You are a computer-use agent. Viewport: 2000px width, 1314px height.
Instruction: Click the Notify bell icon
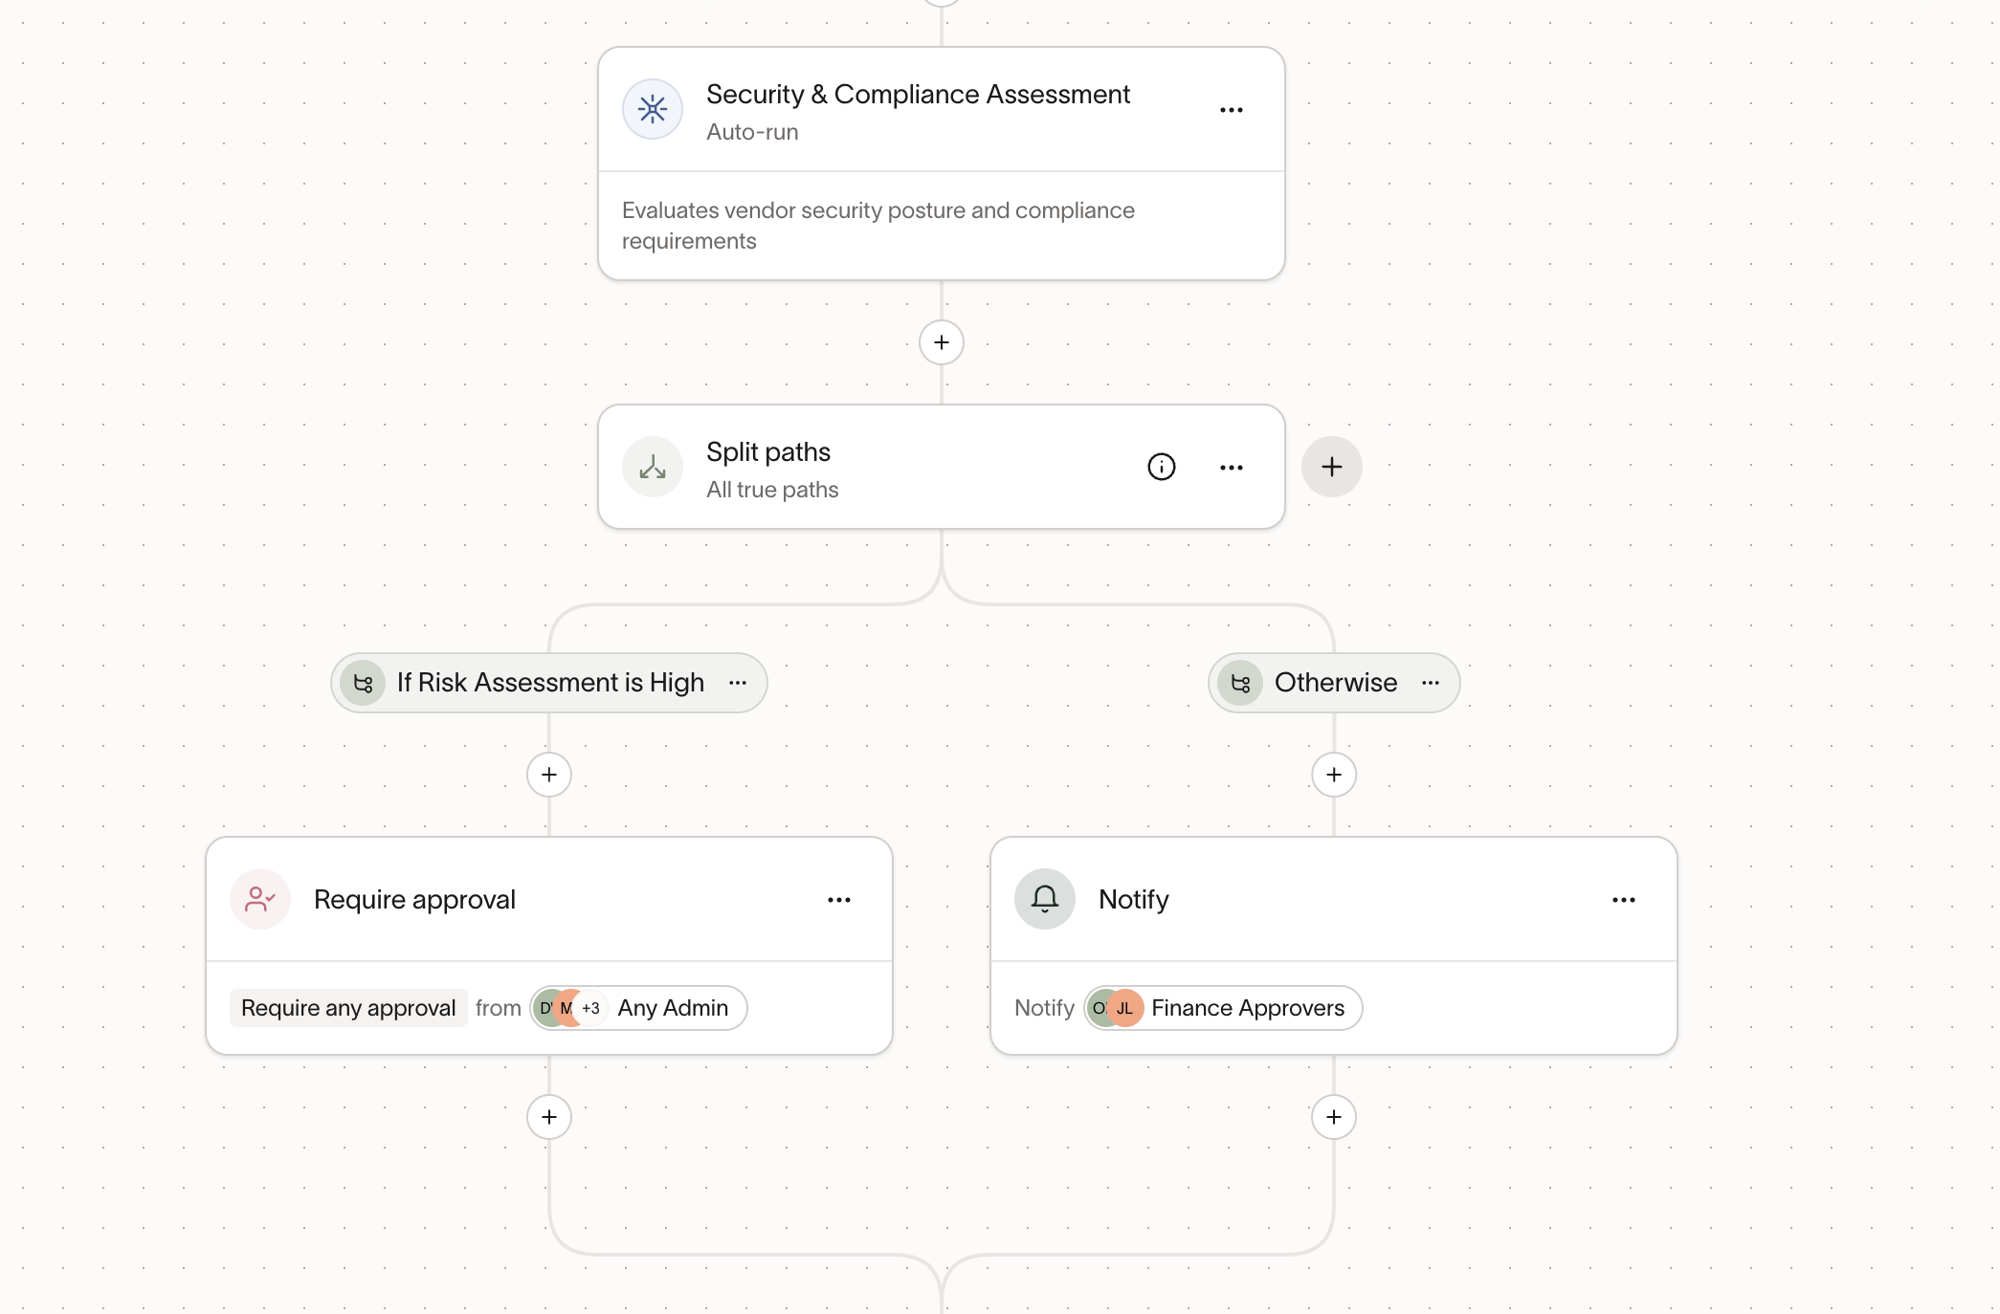(x=1044, y=899)
